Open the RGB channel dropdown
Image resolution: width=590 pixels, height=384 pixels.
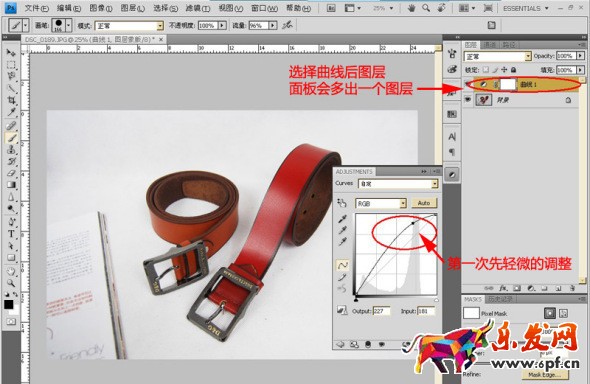[x=403, y=203]
